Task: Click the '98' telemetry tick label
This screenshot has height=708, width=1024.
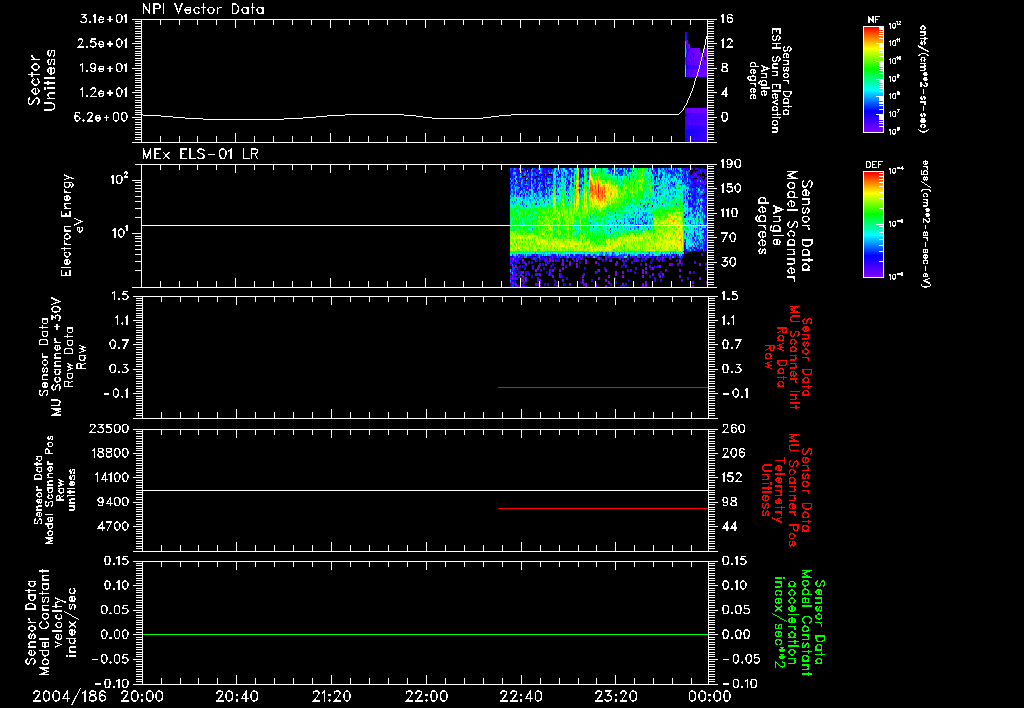Action: (x=728, y=502)
